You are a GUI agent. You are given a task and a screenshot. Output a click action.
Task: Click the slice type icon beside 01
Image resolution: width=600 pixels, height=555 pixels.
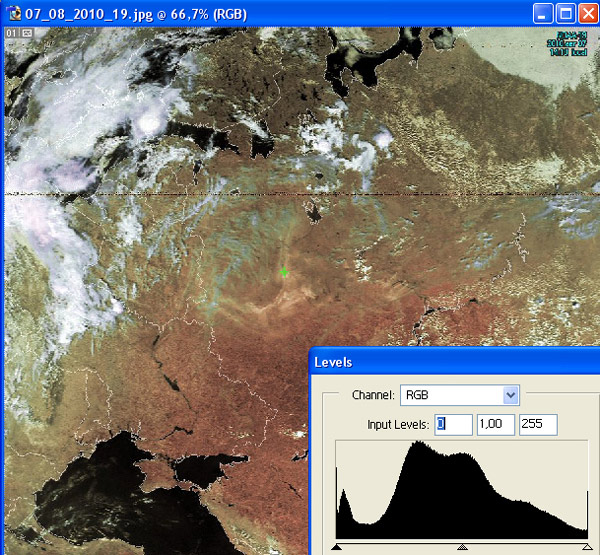[x=26, y=34]
